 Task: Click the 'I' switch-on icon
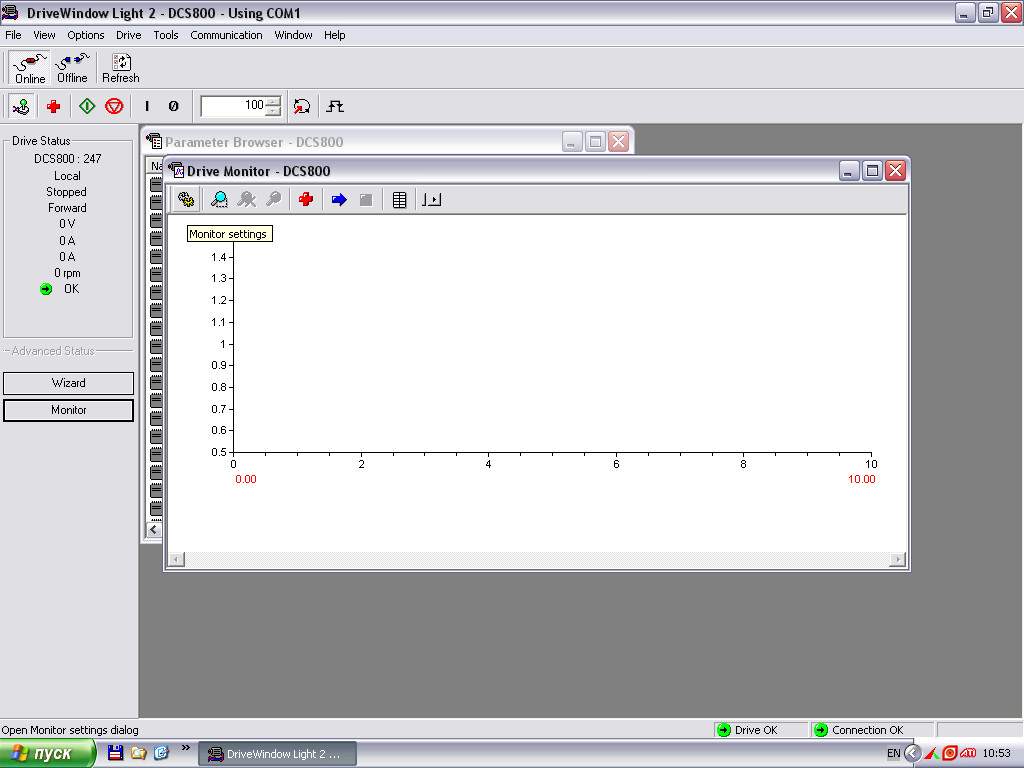tap(147, 106)
